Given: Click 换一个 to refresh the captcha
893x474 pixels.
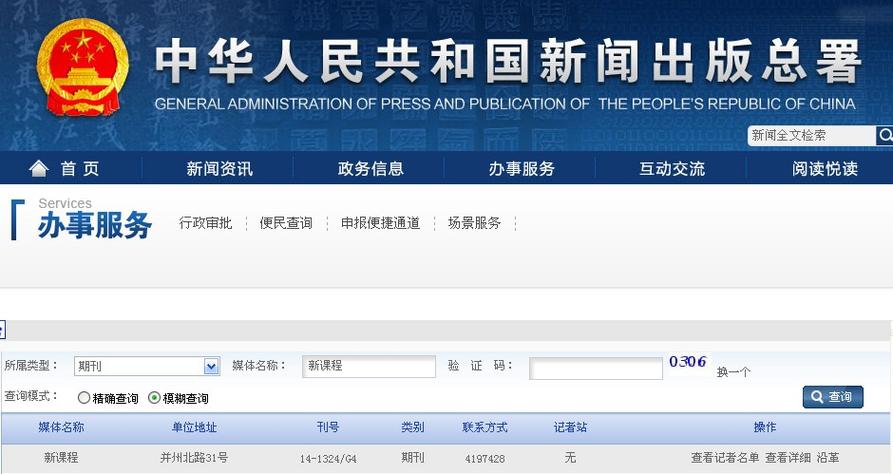Looking at the screenshot, I should coord(734,372).
